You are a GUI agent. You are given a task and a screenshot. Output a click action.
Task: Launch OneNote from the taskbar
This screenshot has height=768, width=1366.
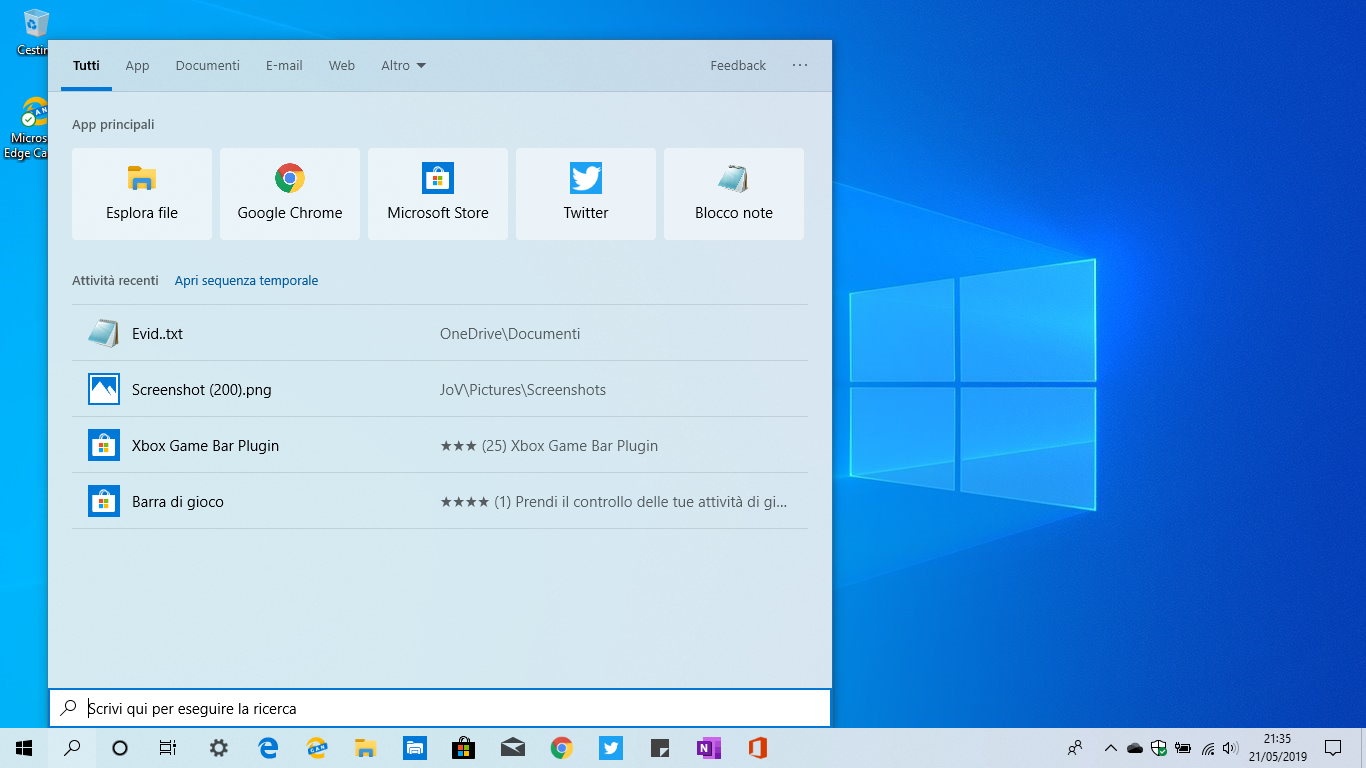pos(709,748)
